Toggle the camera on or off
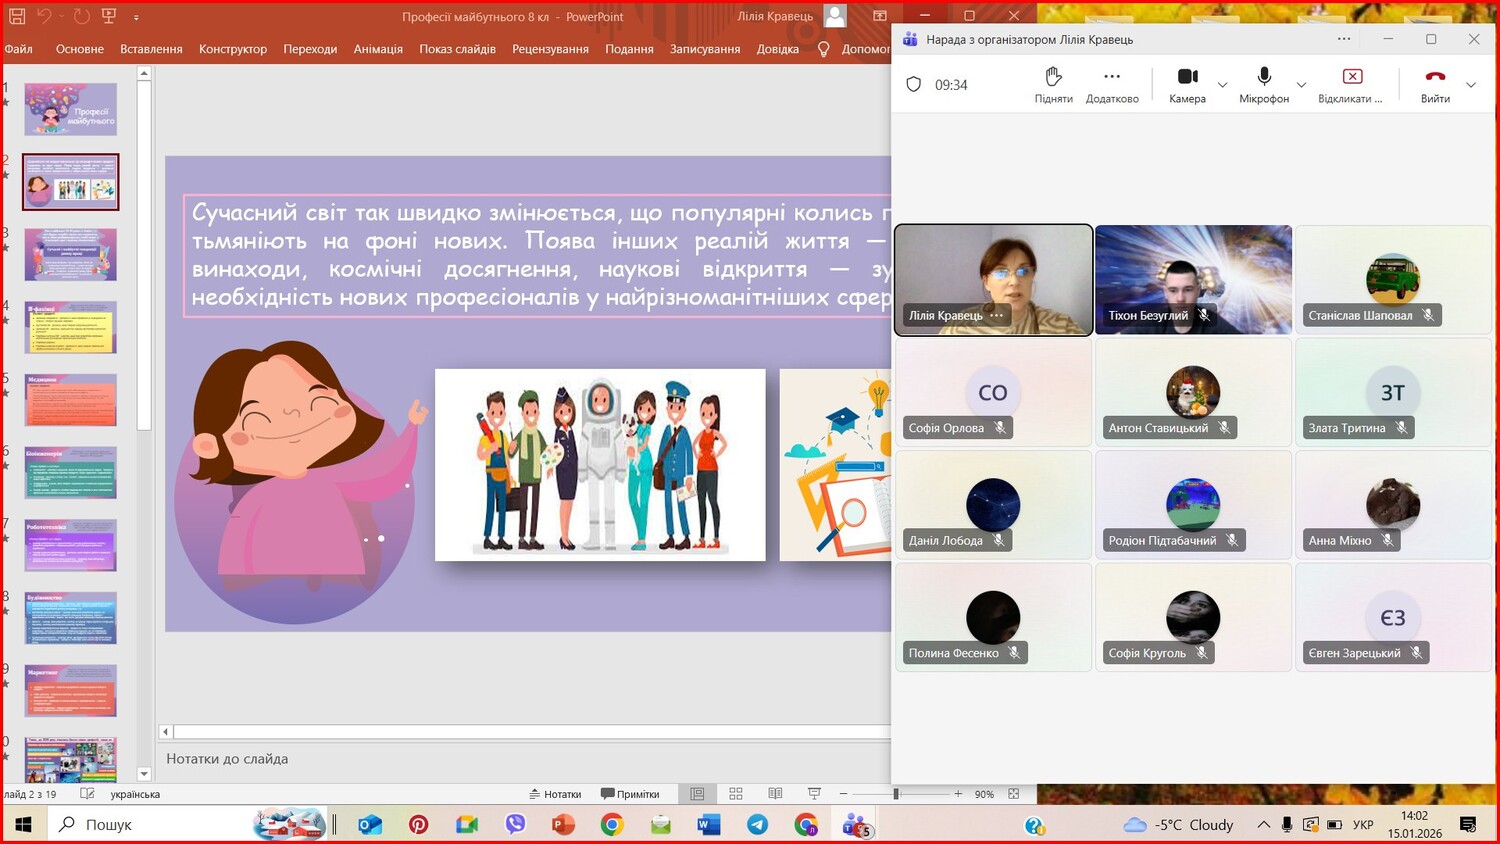The height and width of the screenshot is (844, 1500). pyautogui.click(x=1187, y=77)
